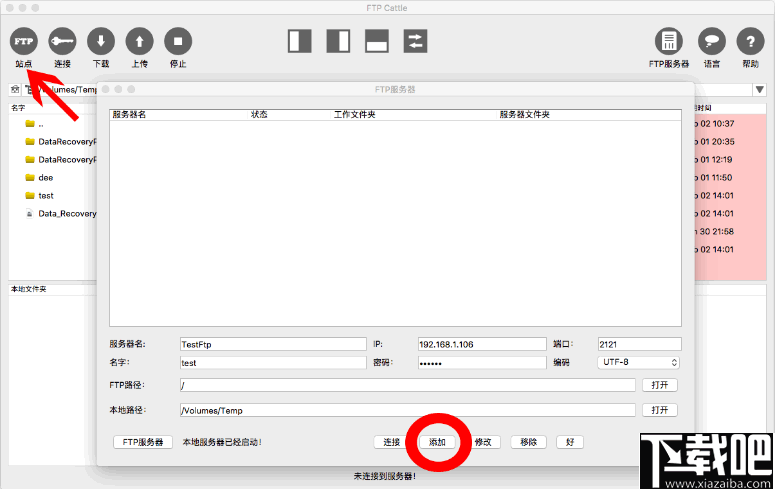Click the 名字 field containing test
Viewport: 775px width, 489px height.
point(273,362)
